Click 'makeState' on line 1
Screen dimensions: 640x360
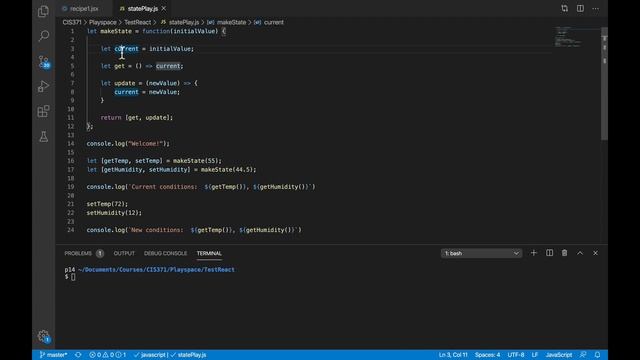pyautogui.click(x=116, y=31)
